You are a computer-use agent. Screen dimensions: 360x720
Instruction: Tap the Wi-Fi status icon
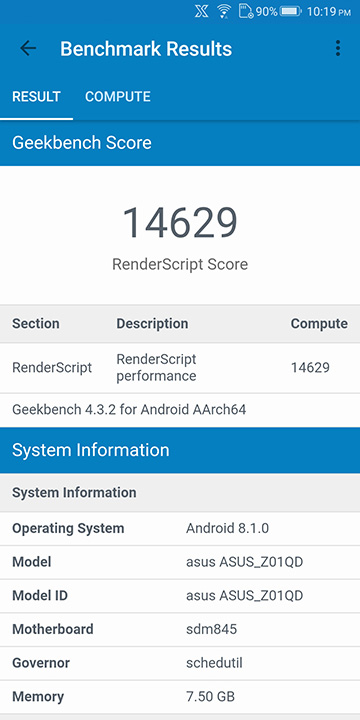(x=224, y=11)
